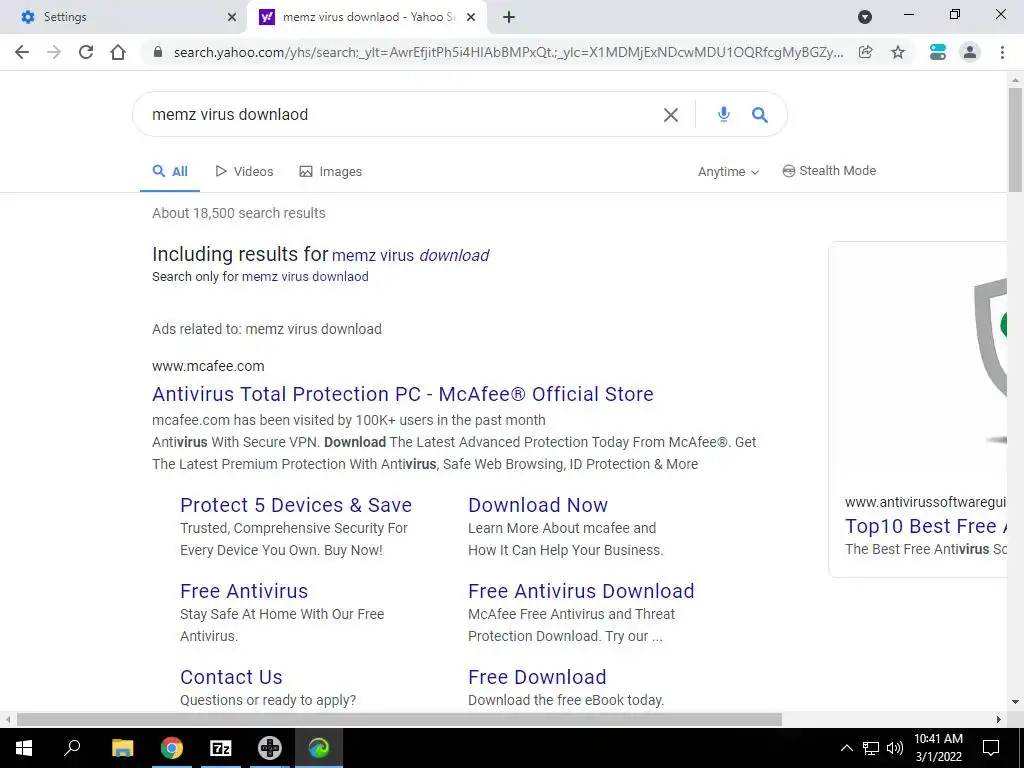
Task: Open the Chrome three-dot menu
Action: [1002, 52]
